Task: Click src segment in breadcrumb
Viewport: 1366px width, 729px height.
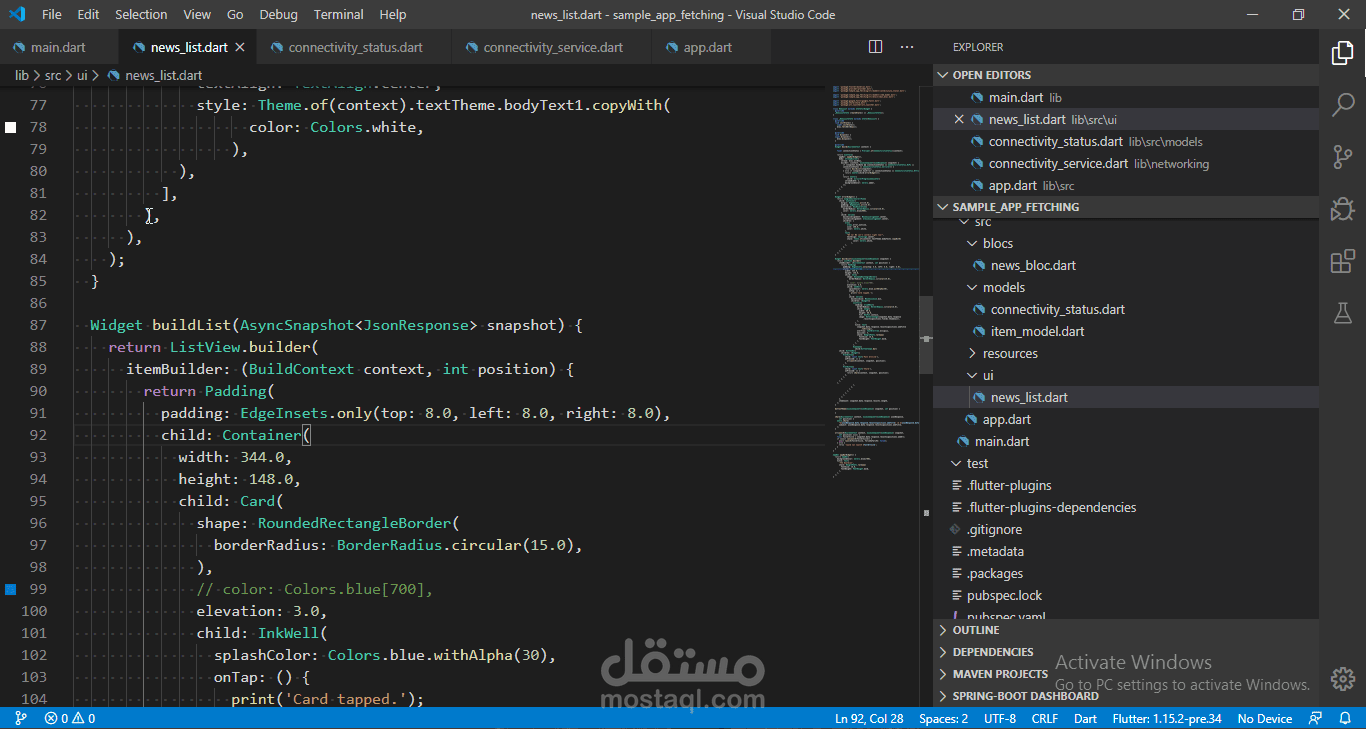Action: click(x=53, y=75)
